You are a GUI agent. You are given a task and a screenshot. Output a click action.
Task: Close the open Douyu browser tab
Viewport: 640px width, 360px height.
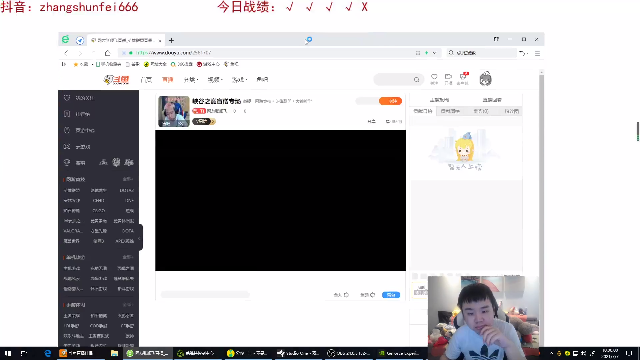coord(160,40)
